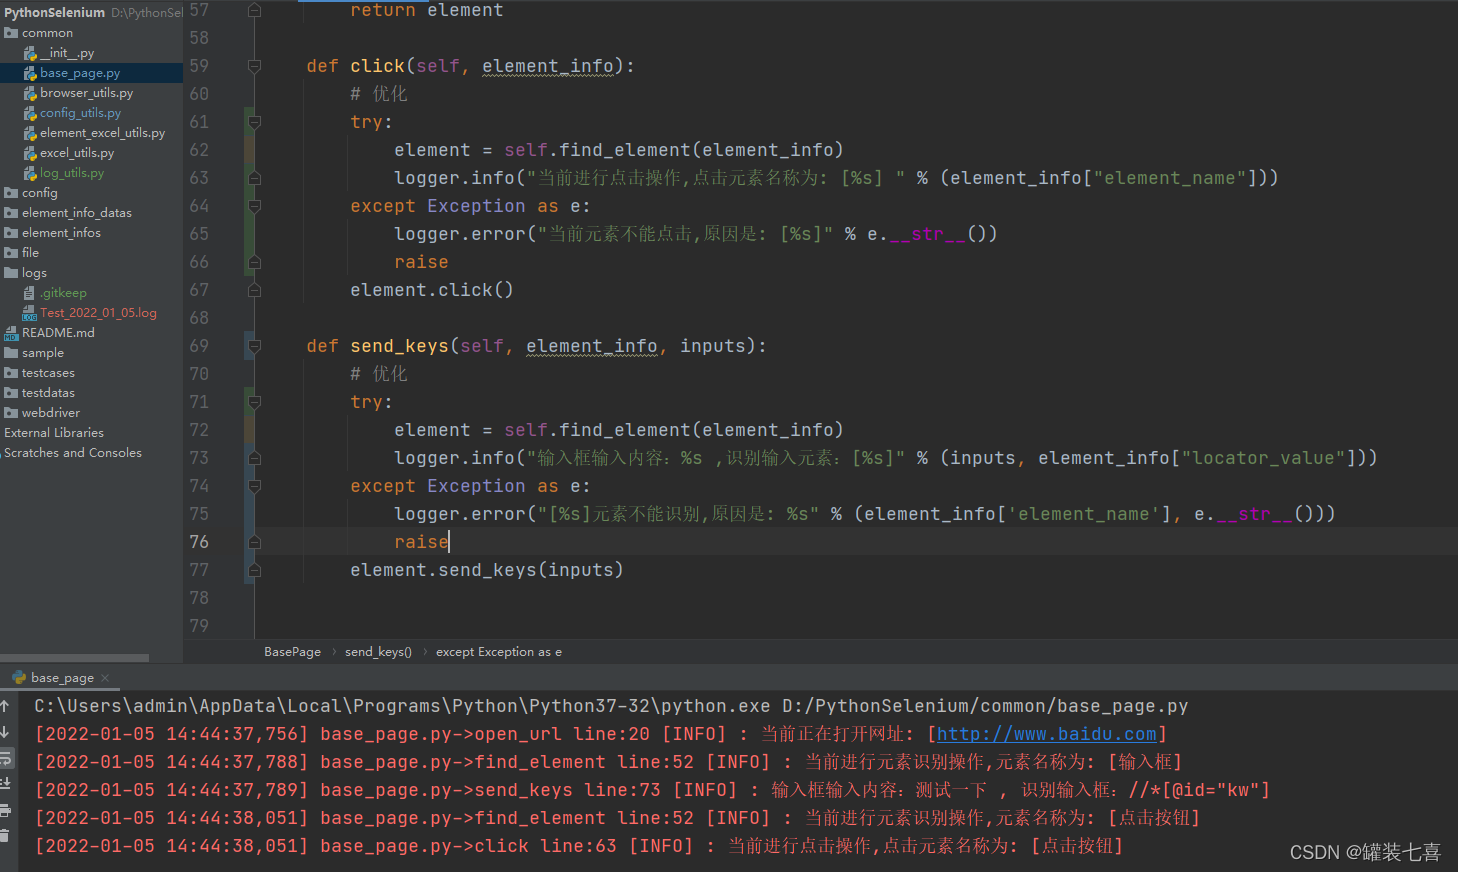Viewport: 1458px width, 872px height.
Task: Click the print icon in the Run console
Action: tap(5, 810)
